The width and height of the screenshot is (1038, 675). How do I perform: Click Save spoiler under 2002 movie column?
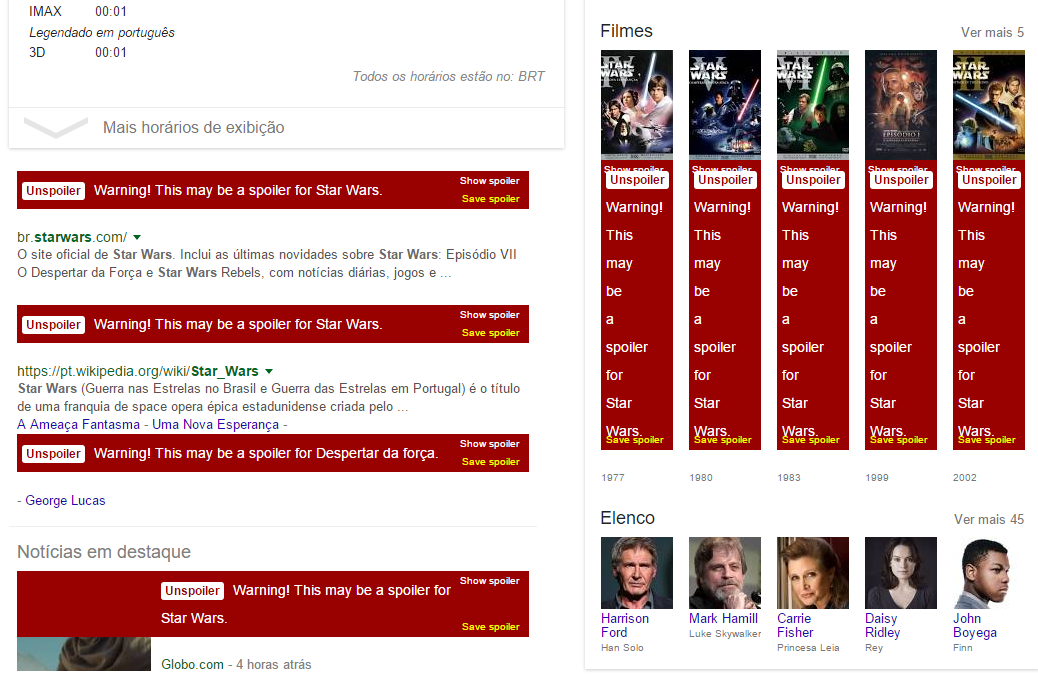(986, 440)
